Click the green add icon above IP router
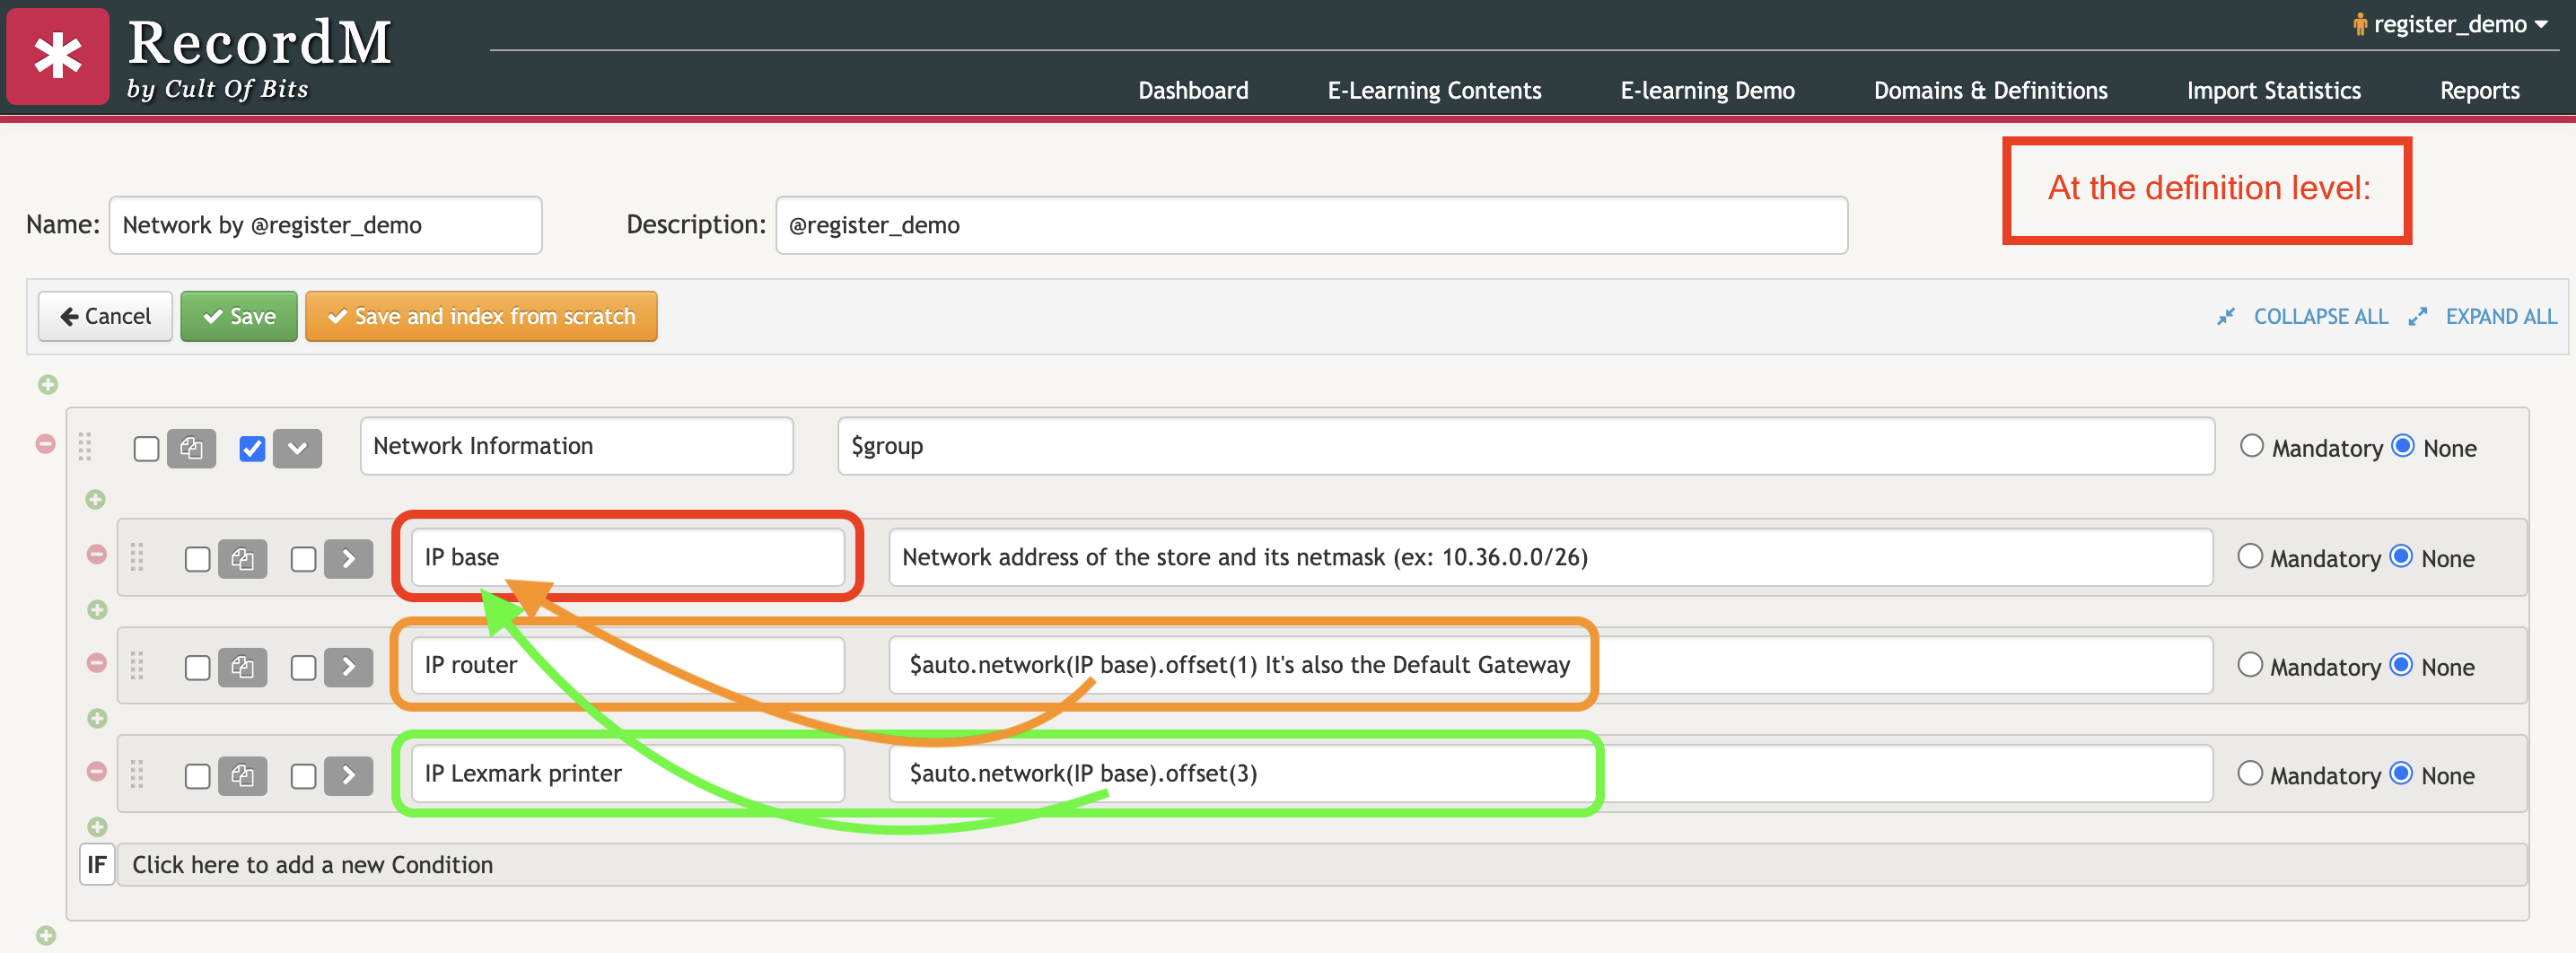This screenshot has height=953, width=2576. click(97, 610)
